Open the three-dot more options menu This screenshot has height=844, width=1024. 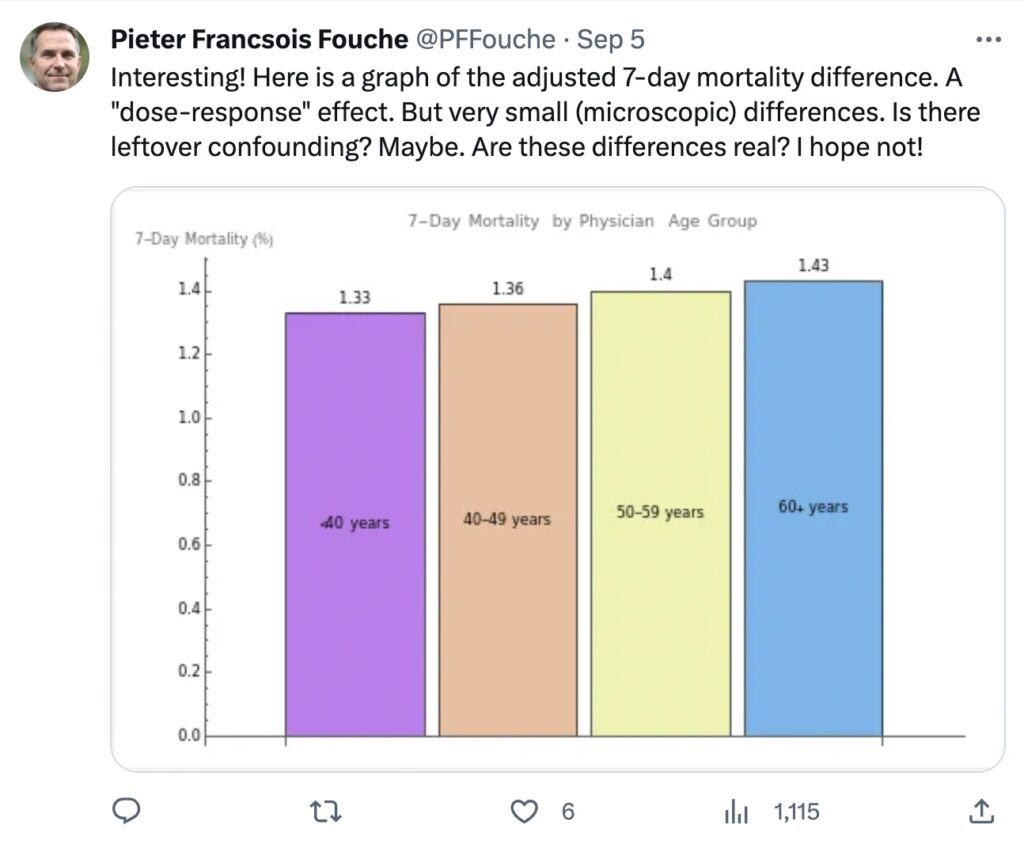coord(988,40)
